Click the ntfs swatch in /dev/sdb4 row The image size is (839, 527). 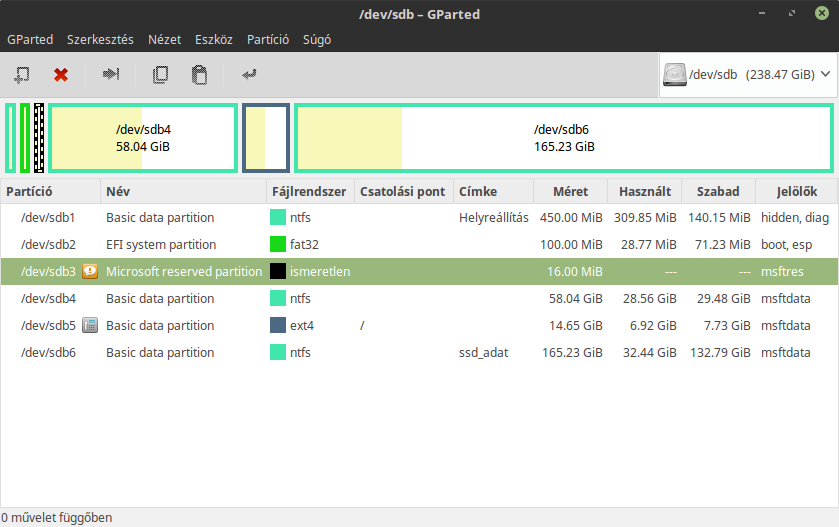point(278,298)
